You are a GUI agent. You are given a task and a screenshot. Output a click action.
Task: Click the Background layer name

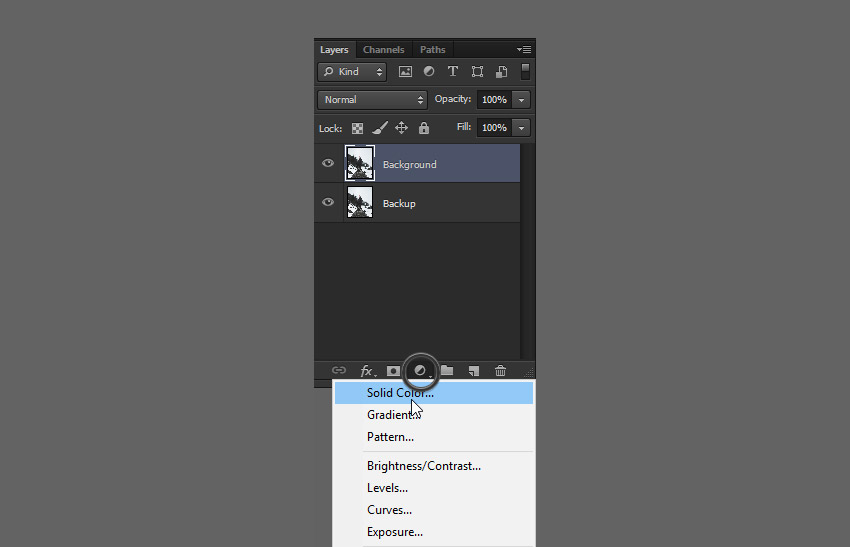(410, 164)
